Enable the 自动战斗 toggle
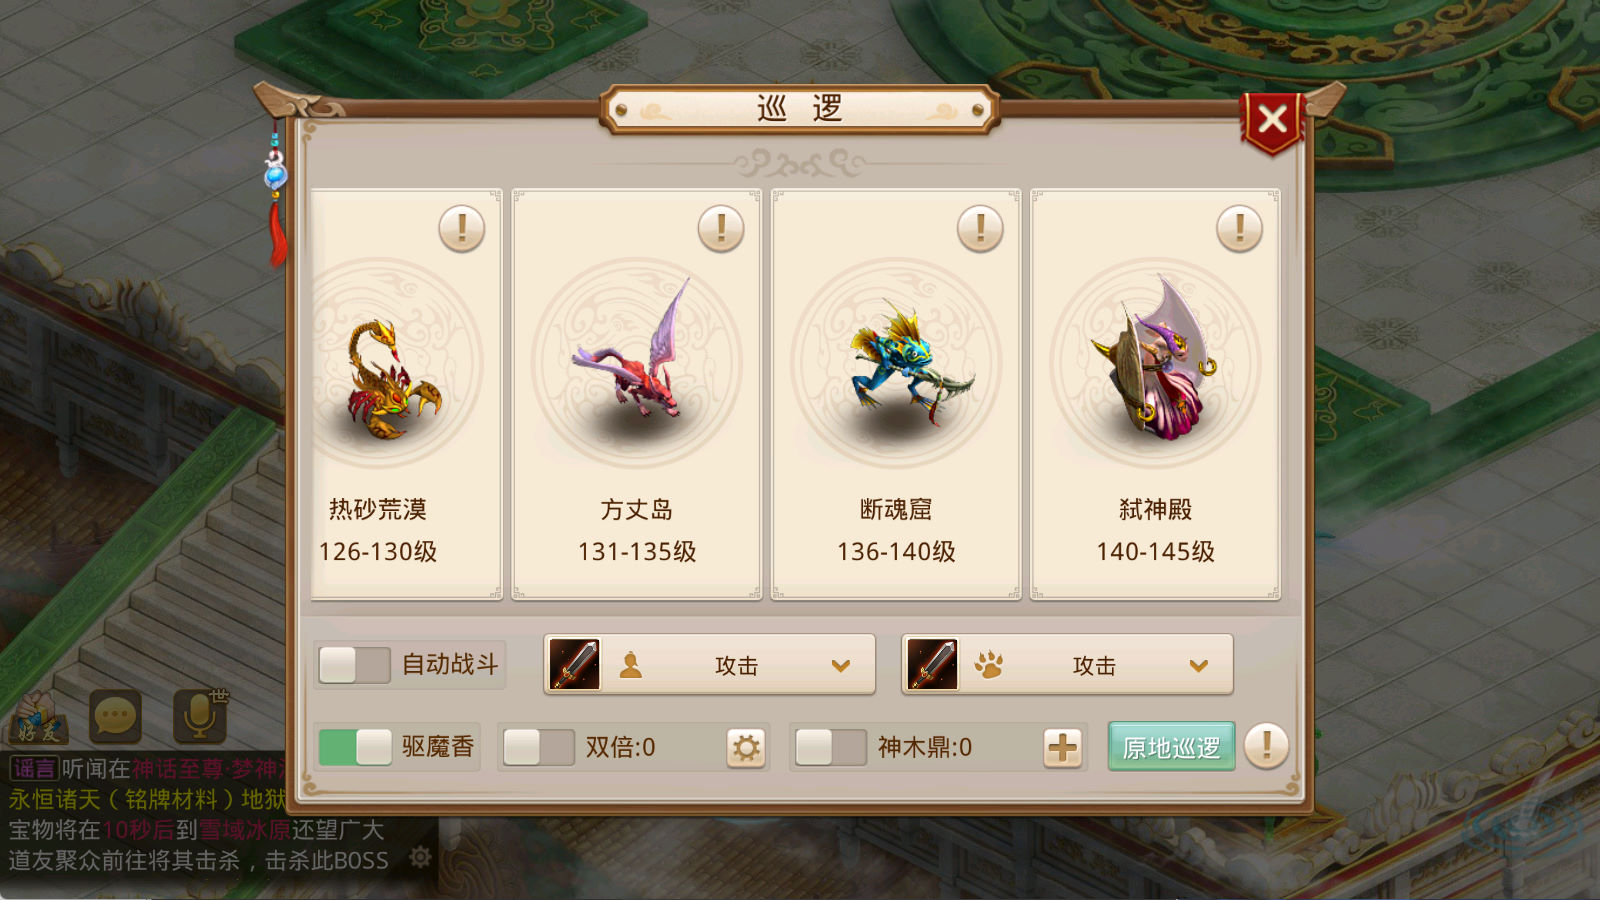The image size is (1600, 900). [x=354, y=665]
